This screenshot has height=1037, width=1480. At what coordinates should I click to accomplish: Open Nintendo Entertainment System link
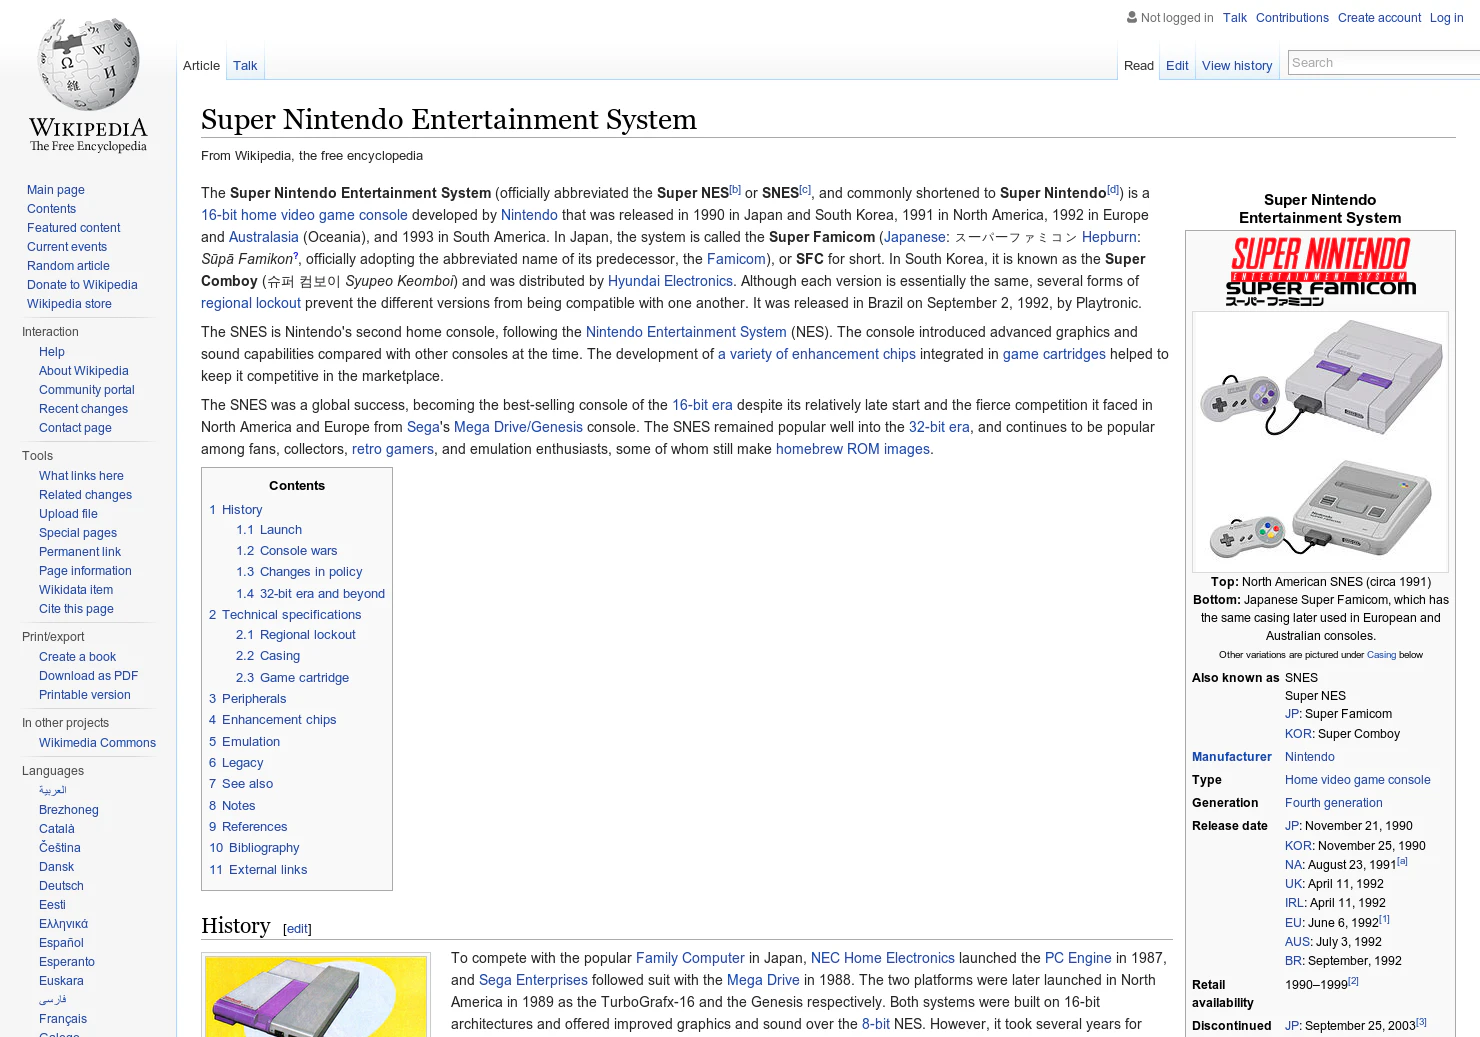[x=686, y=332]
